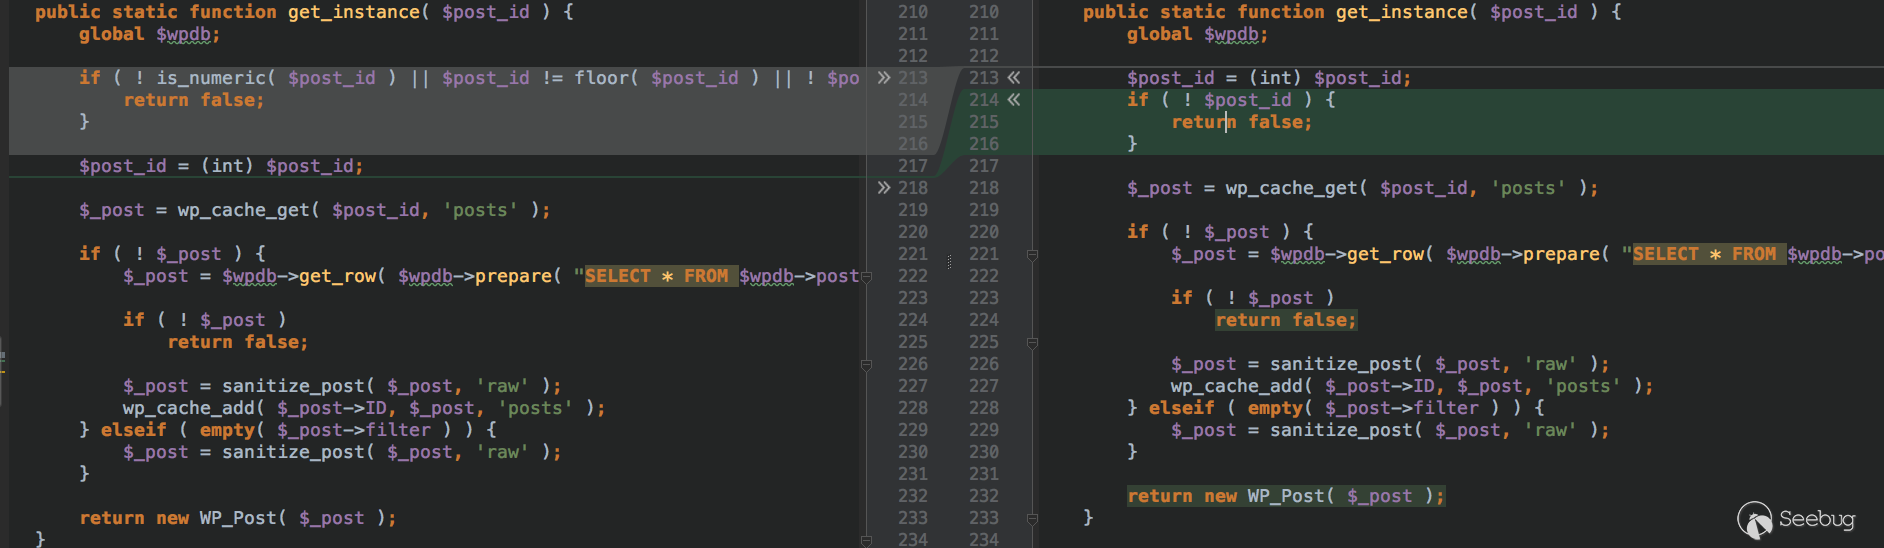Apply left change at line 218 to right
Image resolution: width=1884 pixels, height=548 pixels.
[884, 187]
